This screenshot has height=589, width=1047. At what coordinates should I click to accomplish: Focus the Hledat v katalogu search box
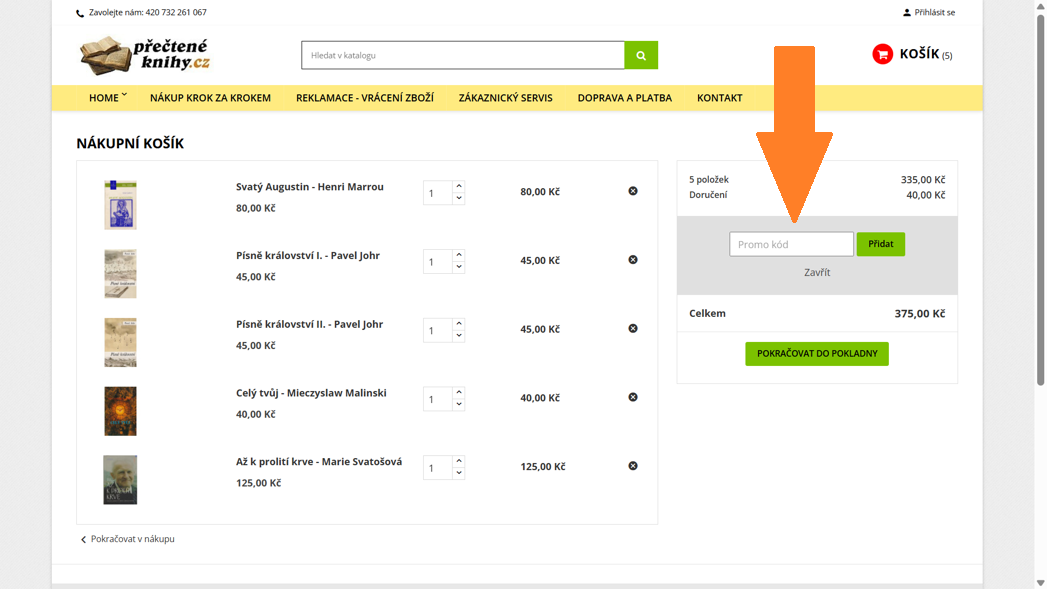click(x=463, y=55)
